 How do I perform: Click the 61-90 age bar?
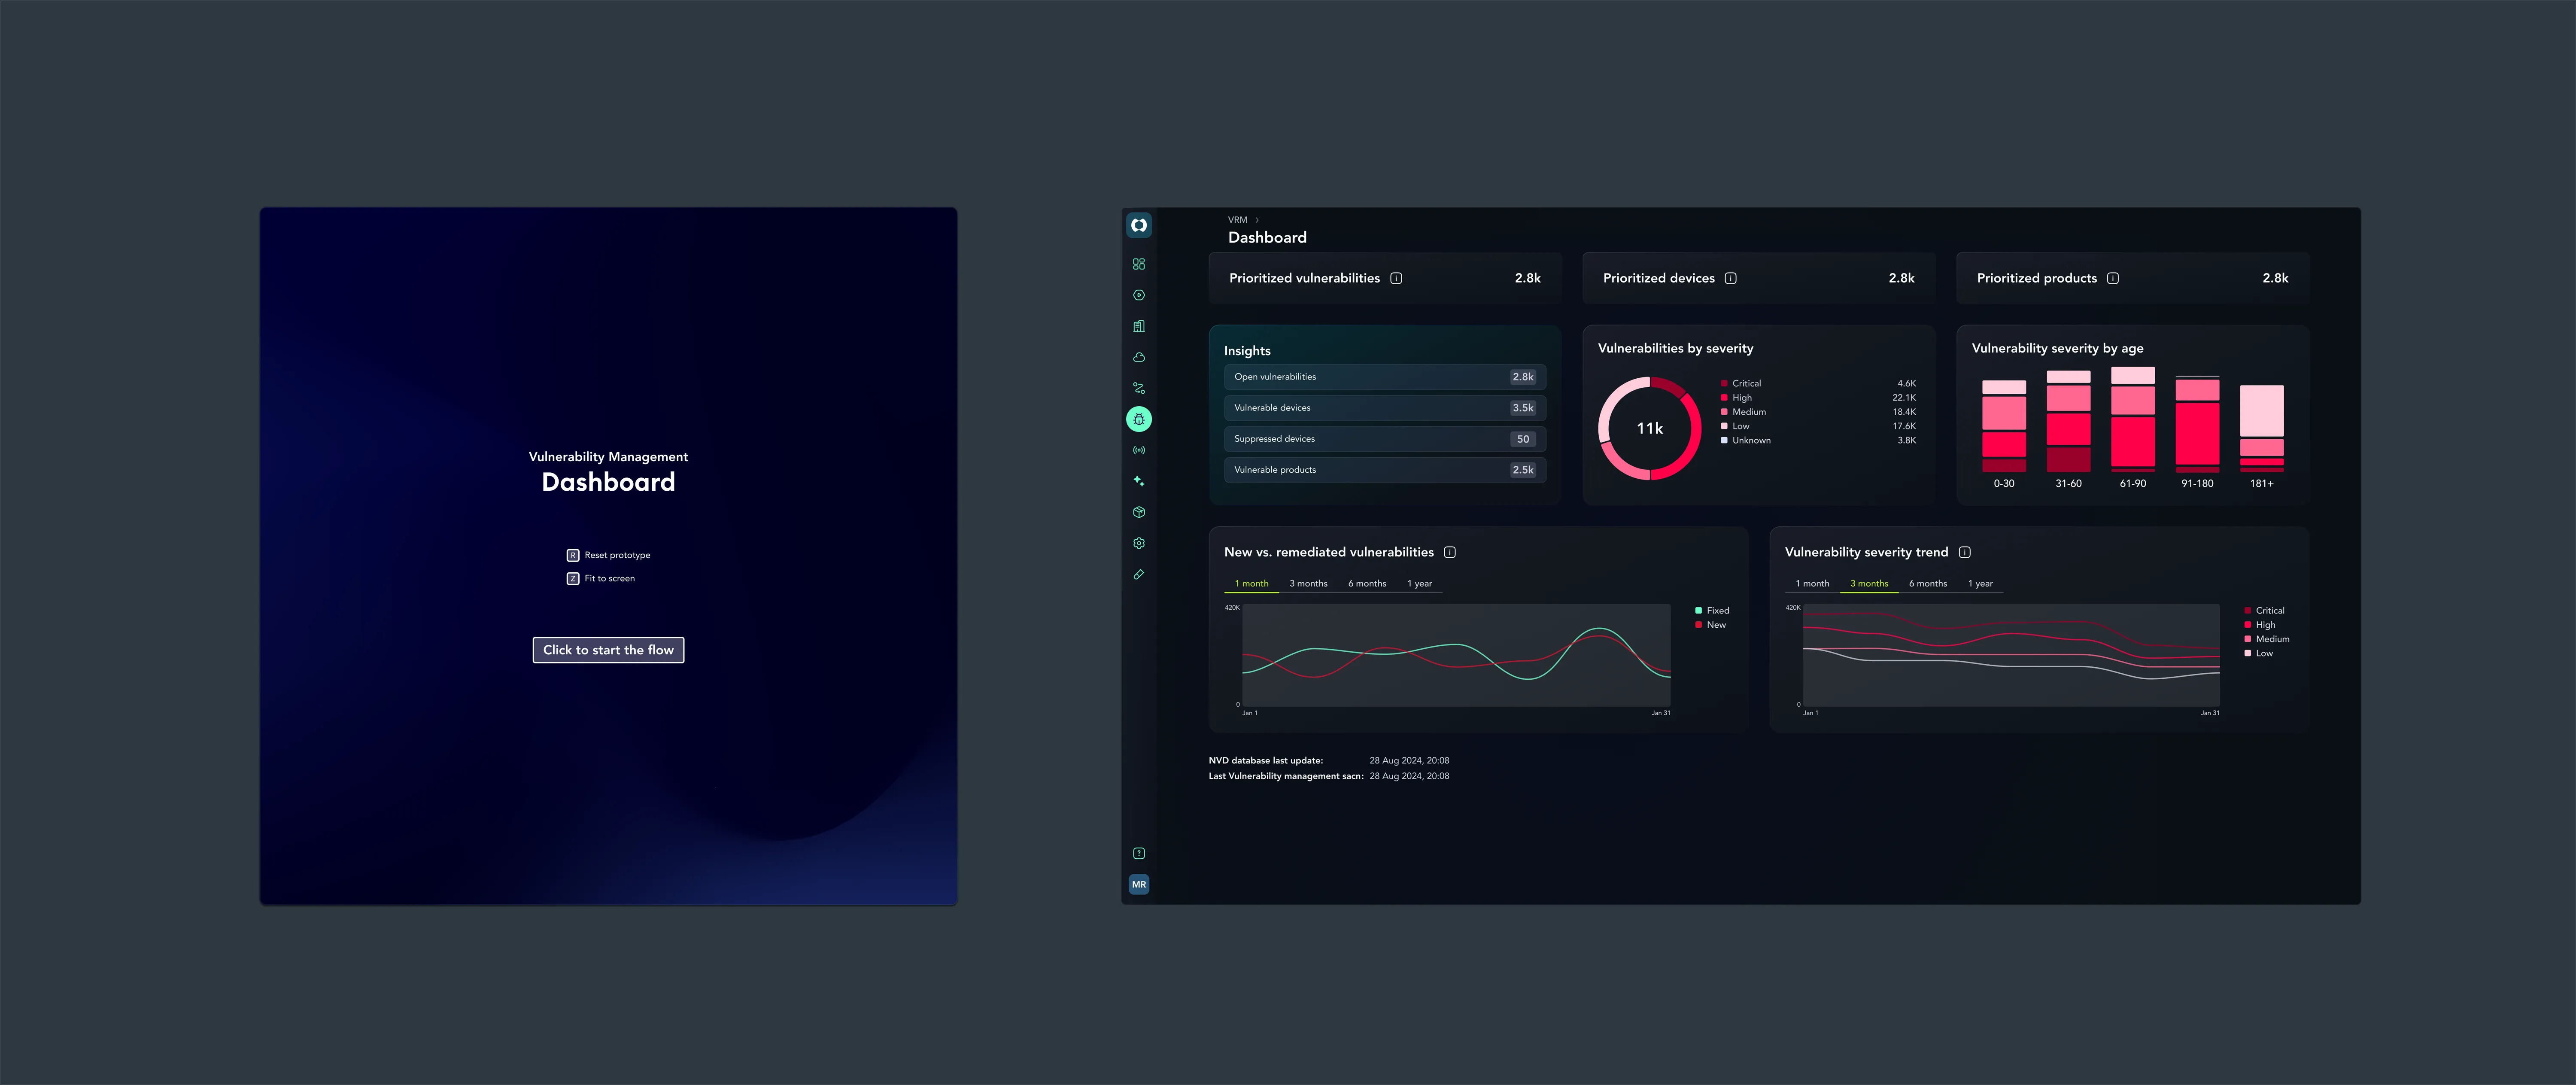[2133, 419]
